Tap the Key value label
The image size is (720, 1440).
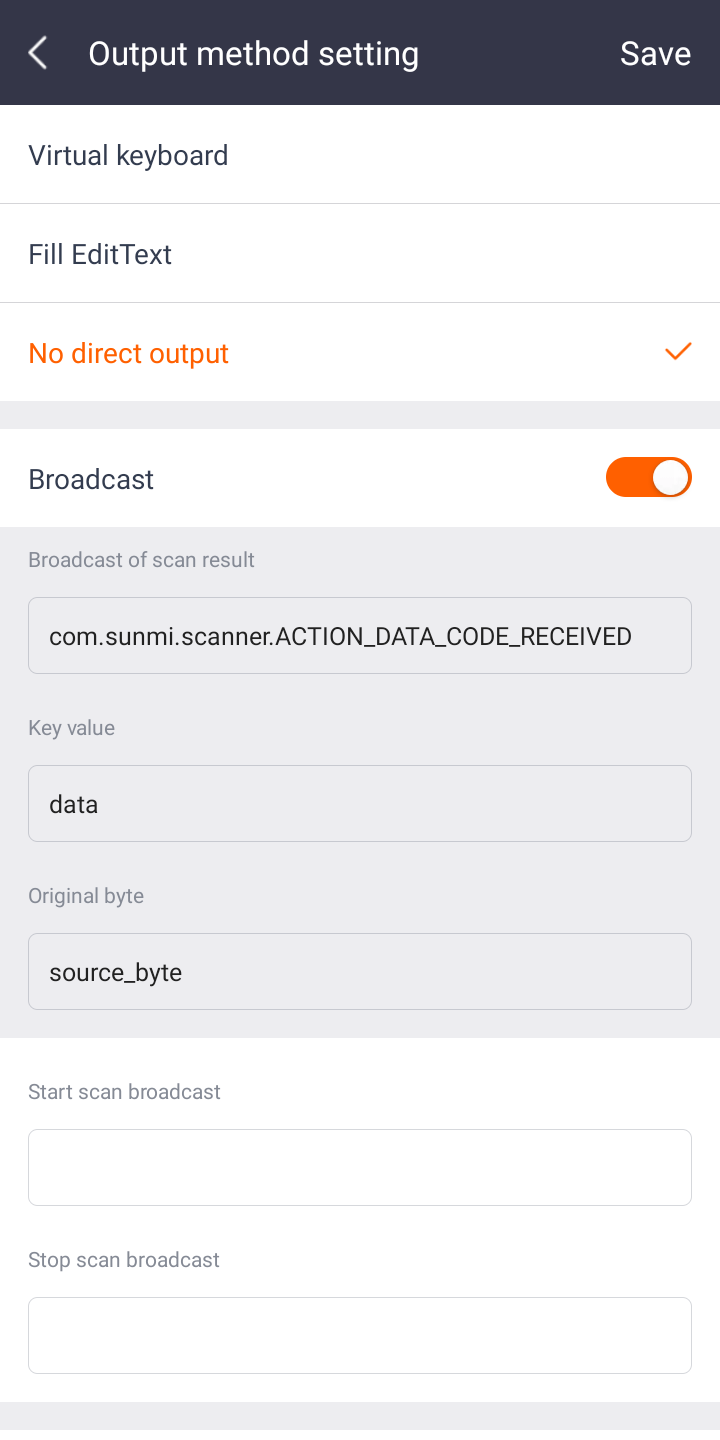pos(71,728)
